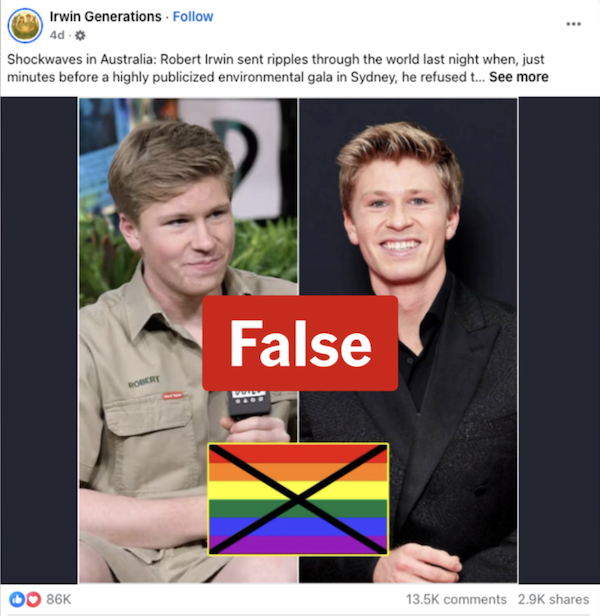Click the gear audience icon beside timestamp
The height and width of the screenshot is (616, 600).
click(x=80, y=36)
